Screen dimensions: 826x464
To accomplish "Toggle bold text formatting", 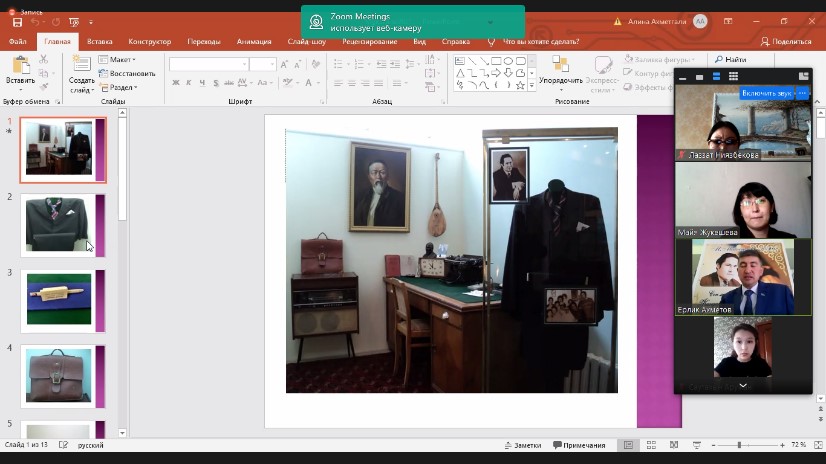I will pos(175,84).
